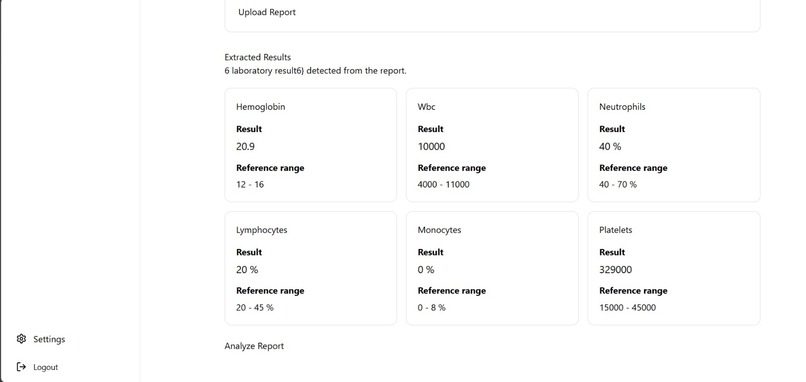Click the Monocytes card title
Viewport: 806px width, 382px height.
click(439, 230)
